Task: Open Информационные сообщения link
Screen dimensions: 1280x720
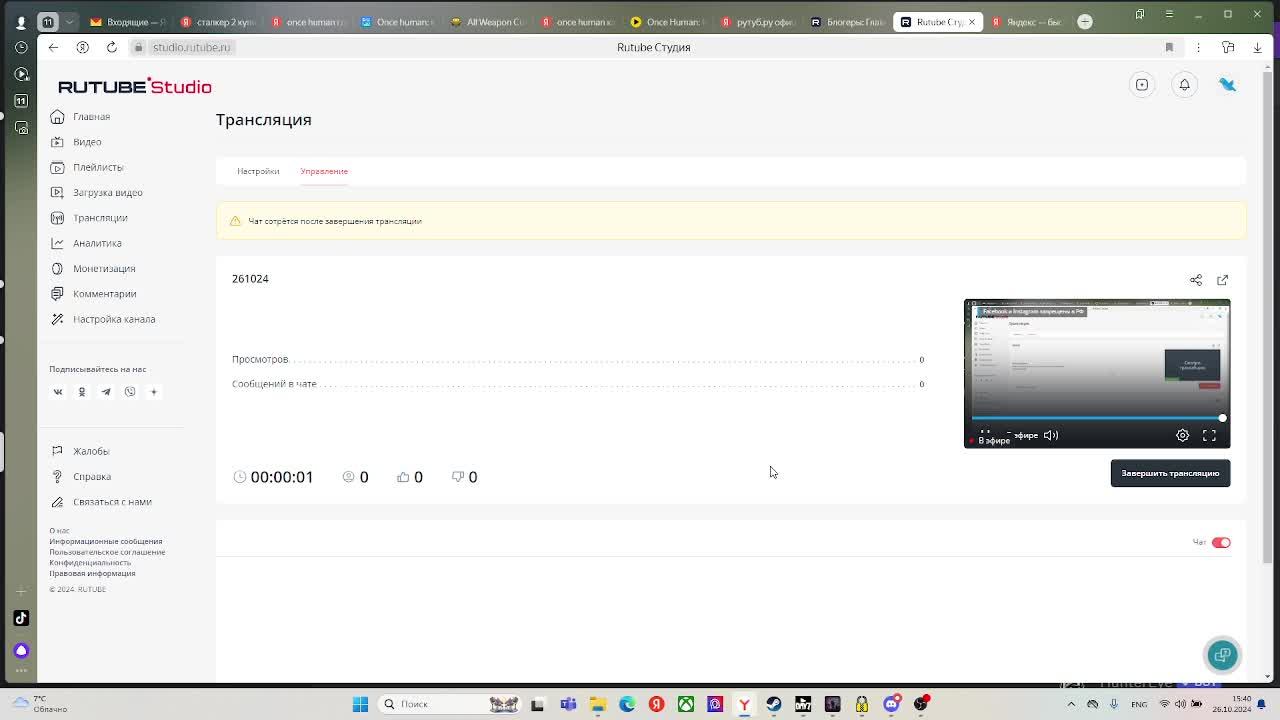Action: point(105,541)
